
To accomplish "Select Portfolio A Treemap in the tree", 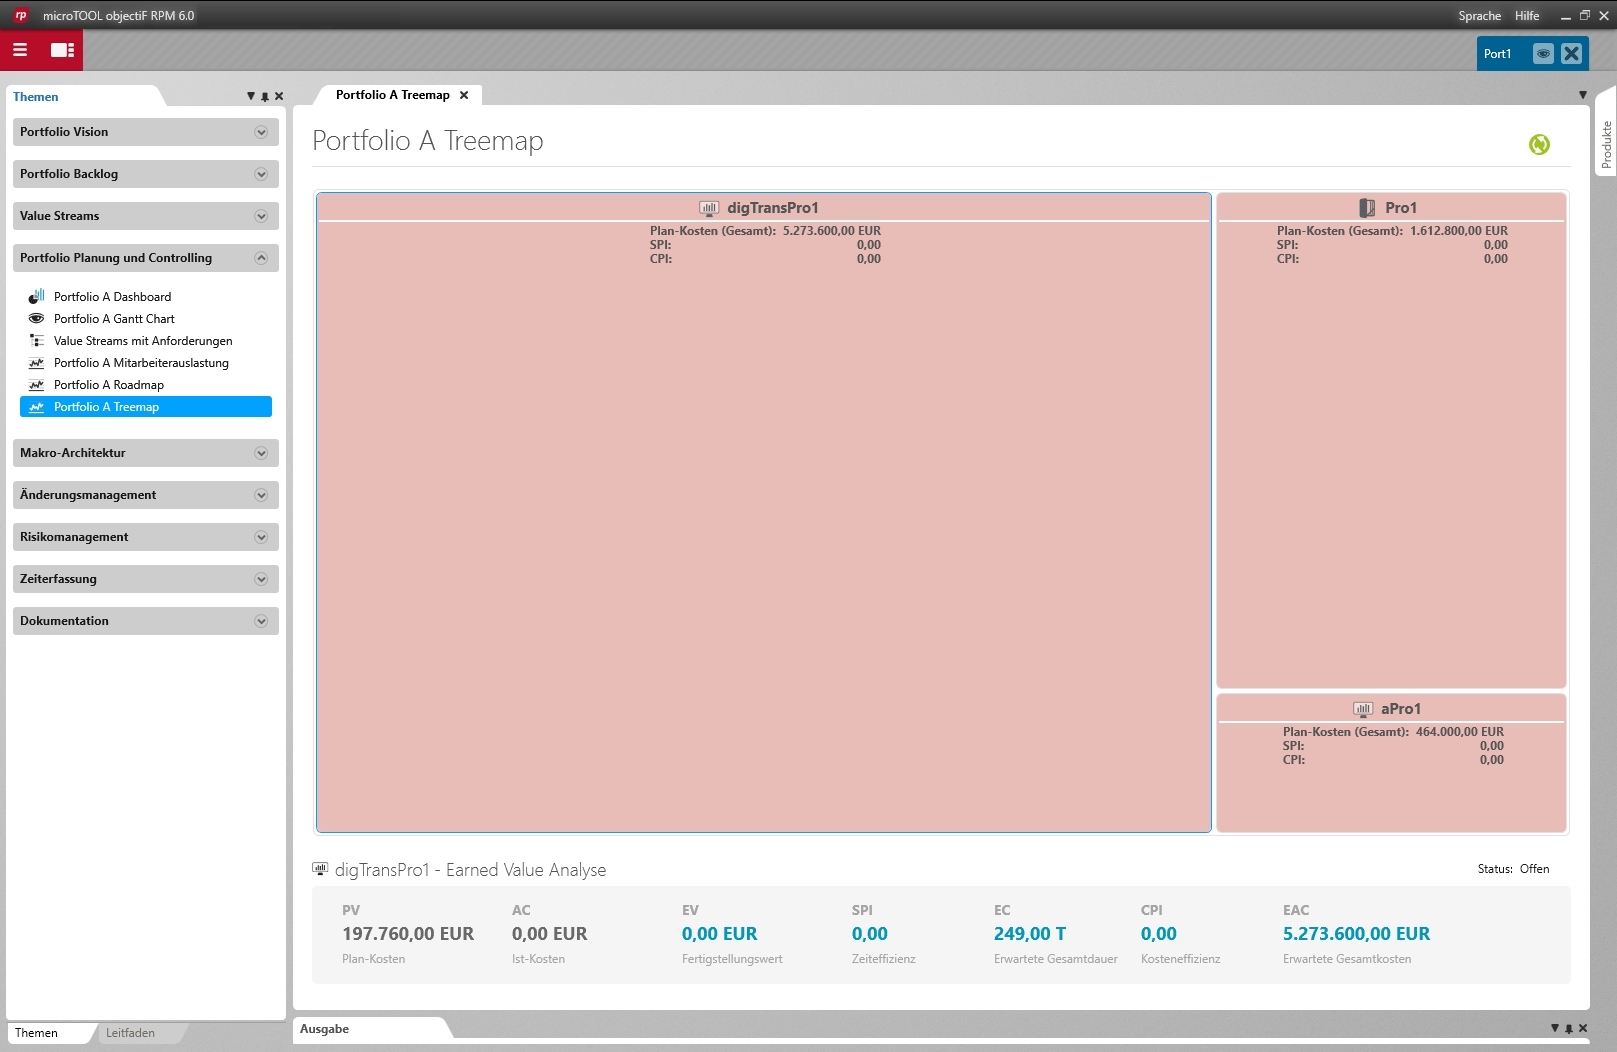I will pos(146,407).
